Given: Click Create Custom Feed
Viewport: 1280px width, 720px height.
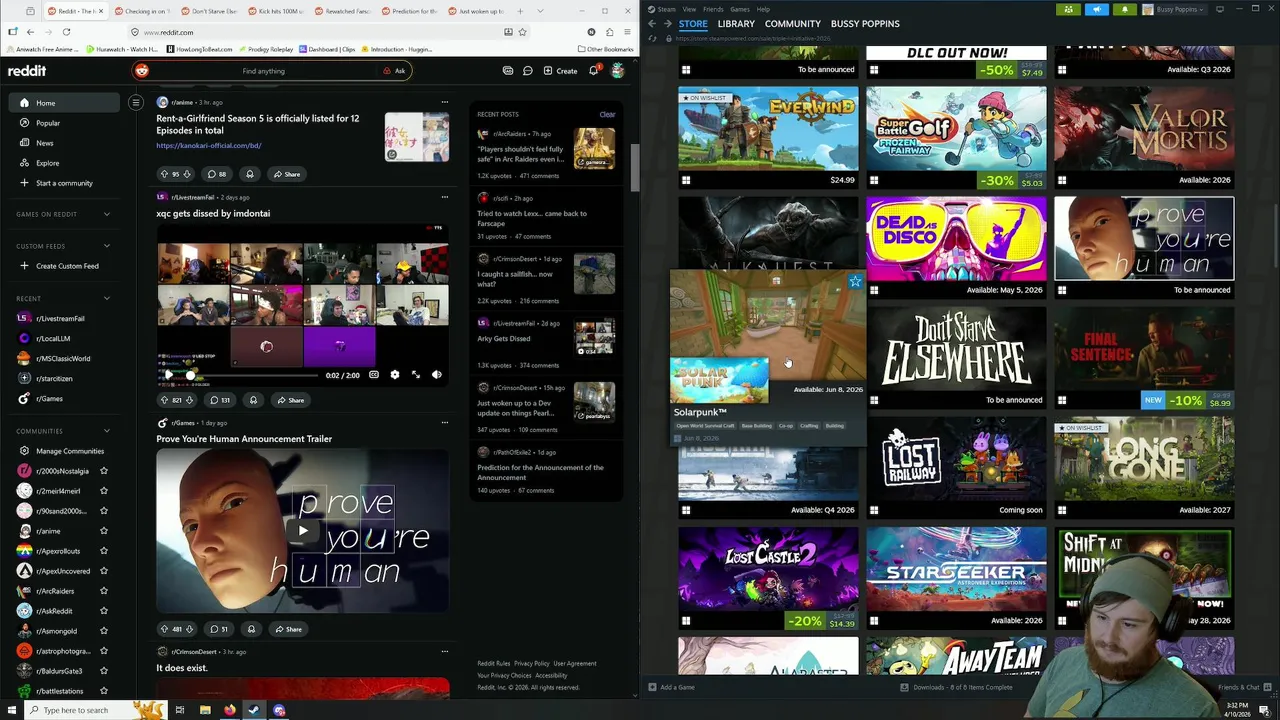Looking at the screenshot, I should point(67,266).
